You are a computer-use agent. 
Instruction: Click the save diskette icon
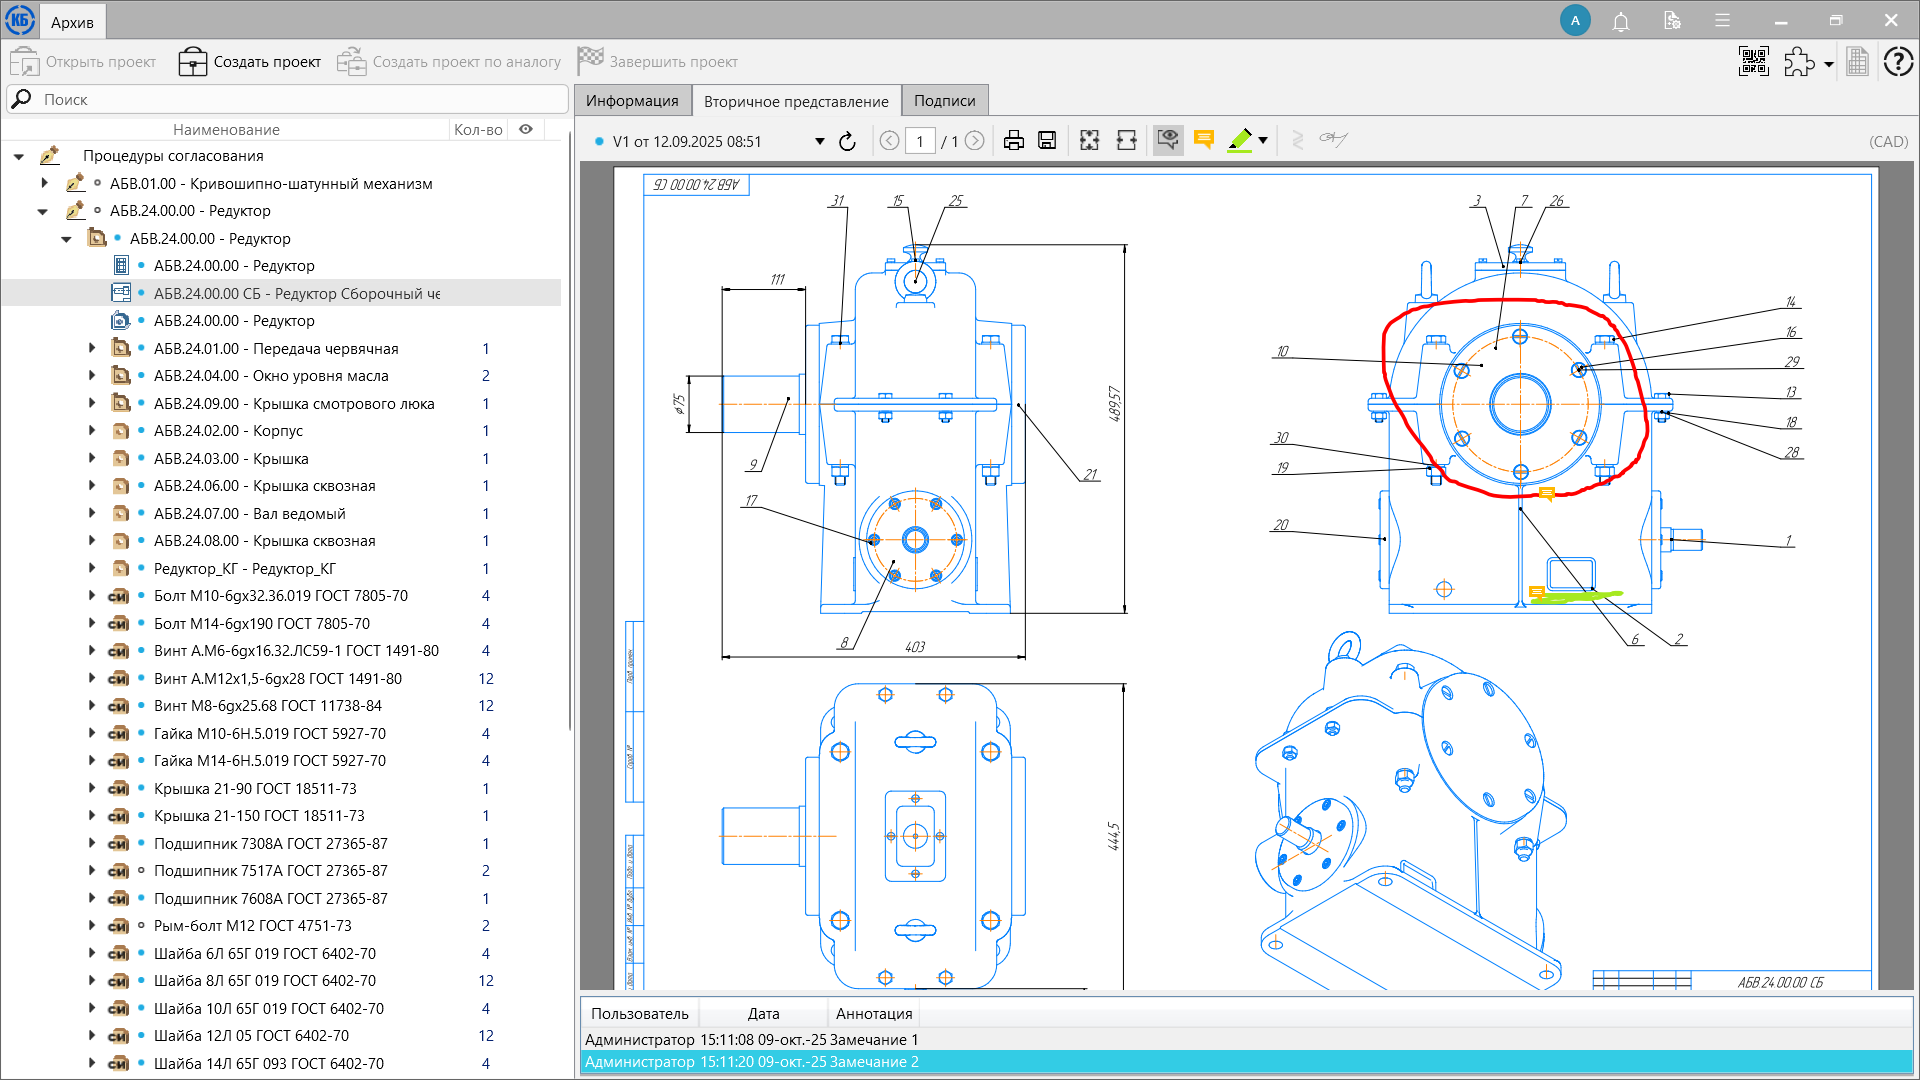tap(1047, 141)
